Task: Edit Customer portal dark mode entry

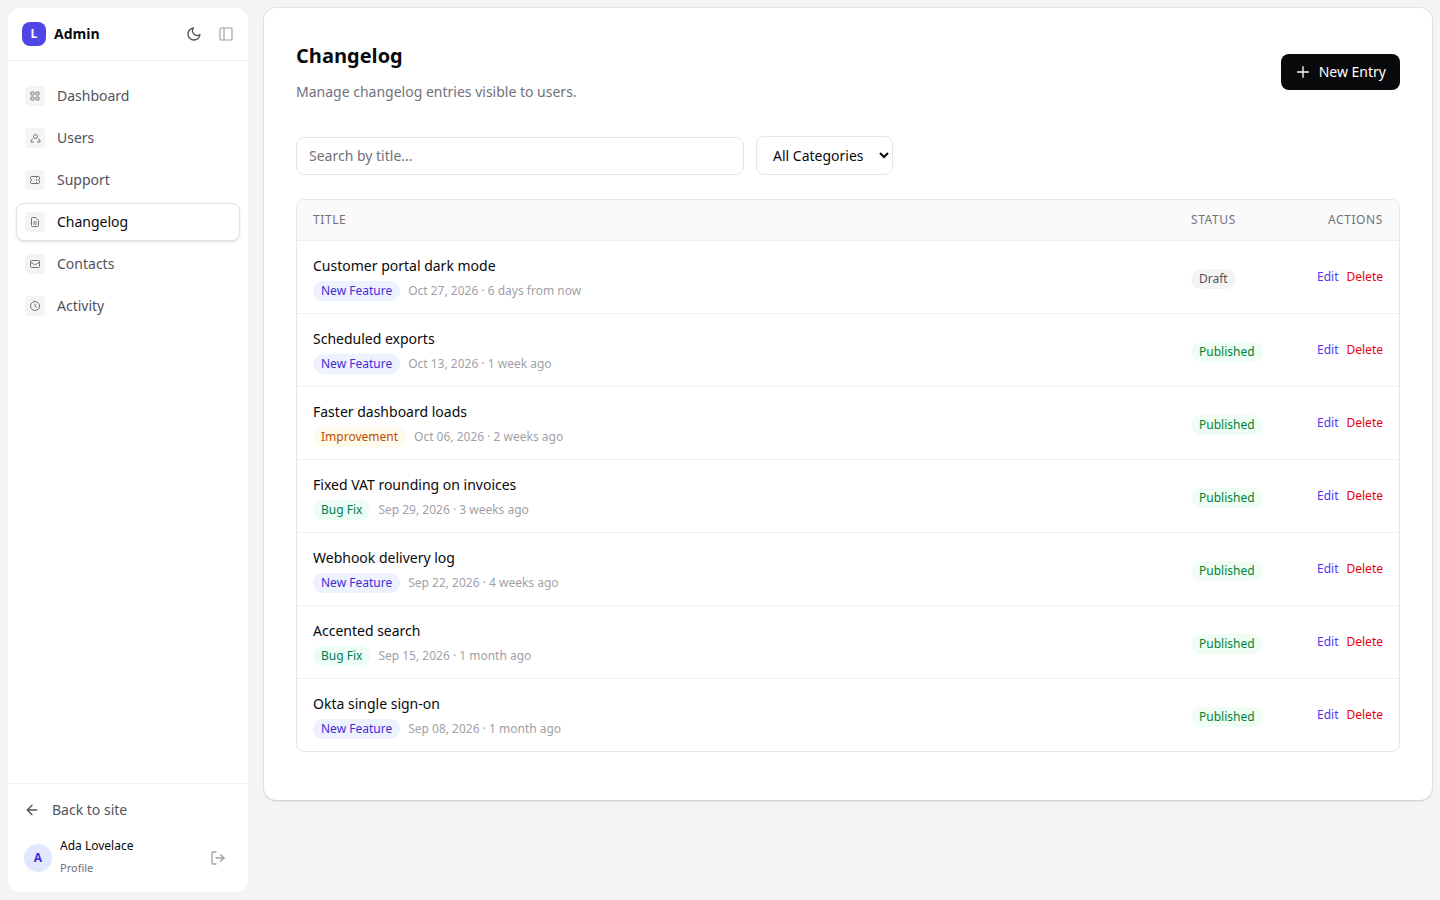Action: coord(1327,277)
